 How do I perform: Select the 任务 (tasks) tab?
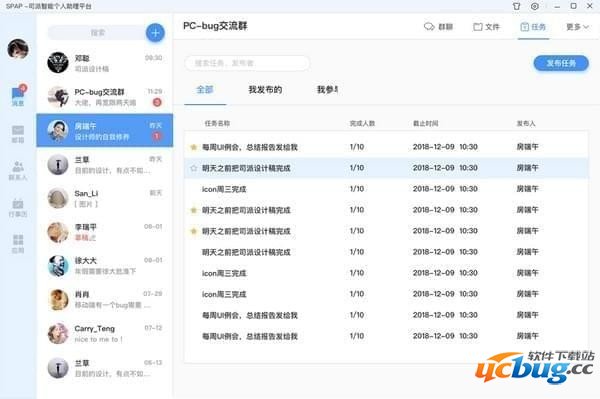(x=533, y=27)
